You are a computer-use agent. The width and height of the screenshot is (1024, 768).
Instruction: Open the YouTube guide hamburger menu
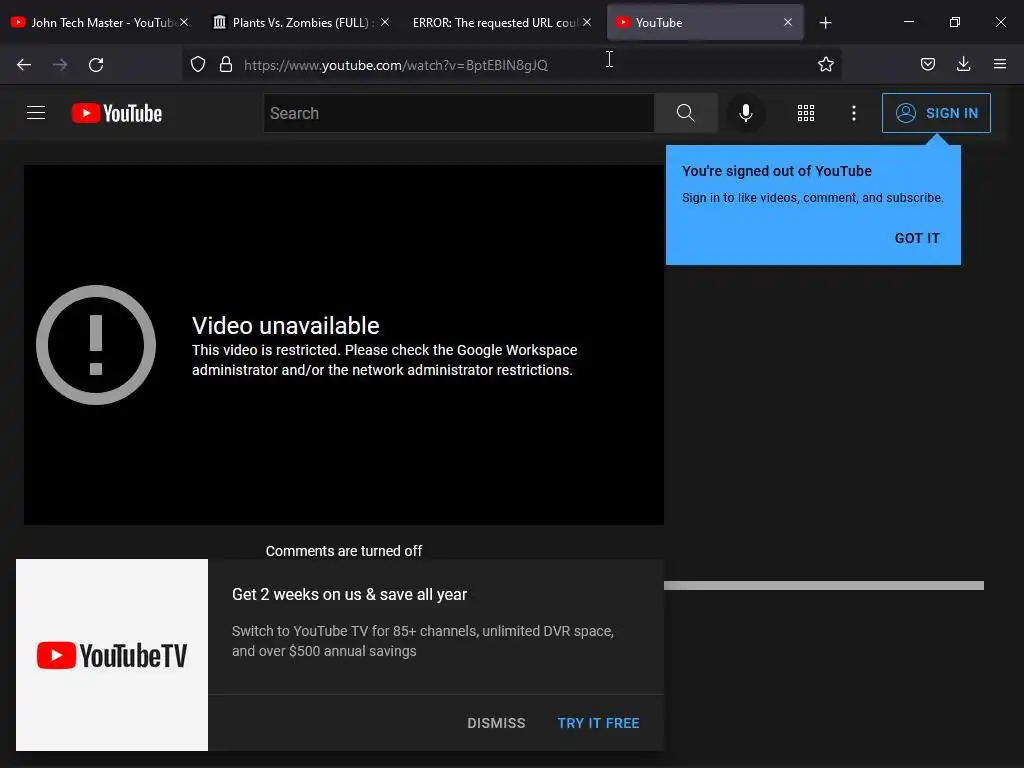click(36, 113)
